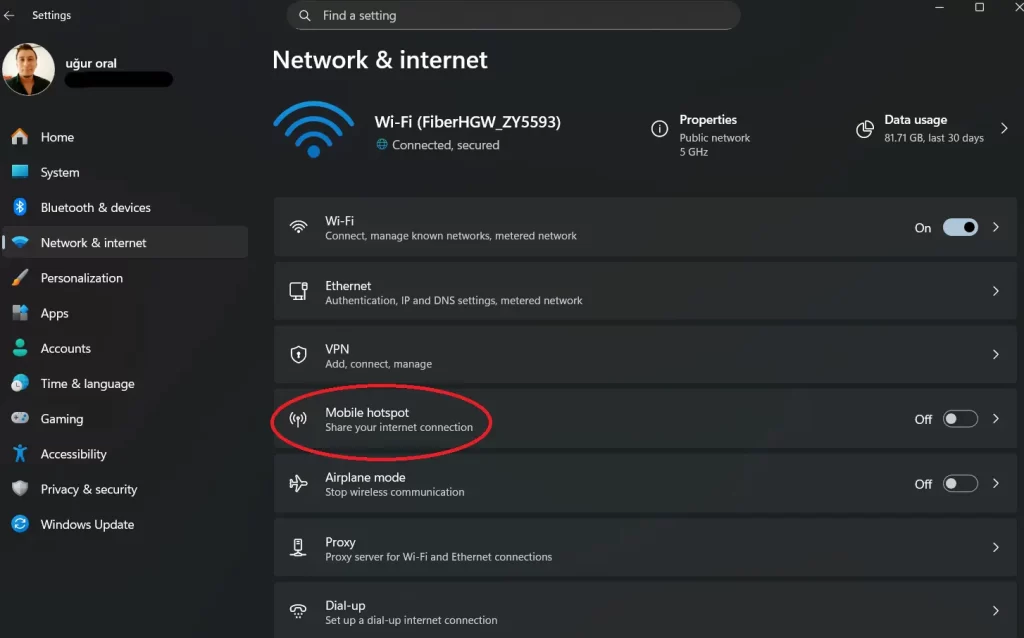Image resolution: width=1024 pixels, height=638 pixels.
Task: Click the Wi-Fi signal icon
Action: pyautogui.click(x=298, y=227)
